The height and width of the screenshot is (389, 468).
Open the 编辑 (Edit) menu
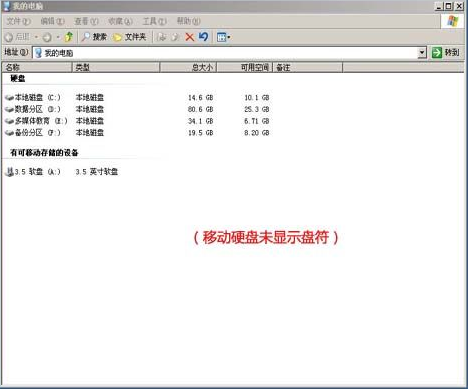click(52, 21)
